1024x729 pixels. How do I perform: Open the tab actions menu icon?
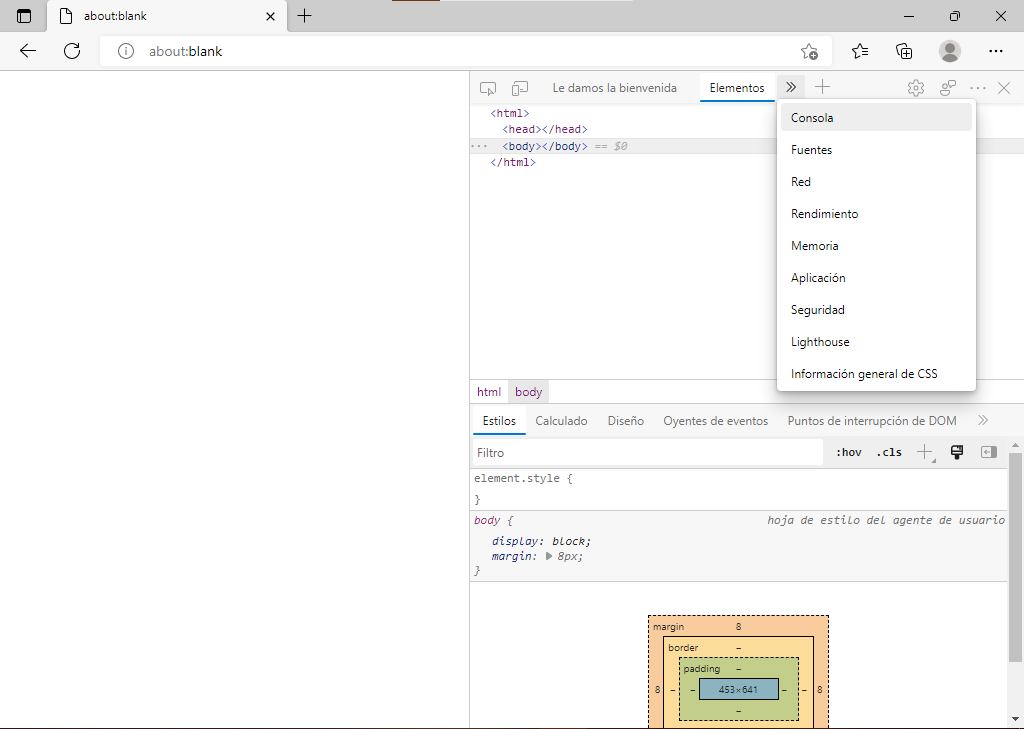click(24, 16)
